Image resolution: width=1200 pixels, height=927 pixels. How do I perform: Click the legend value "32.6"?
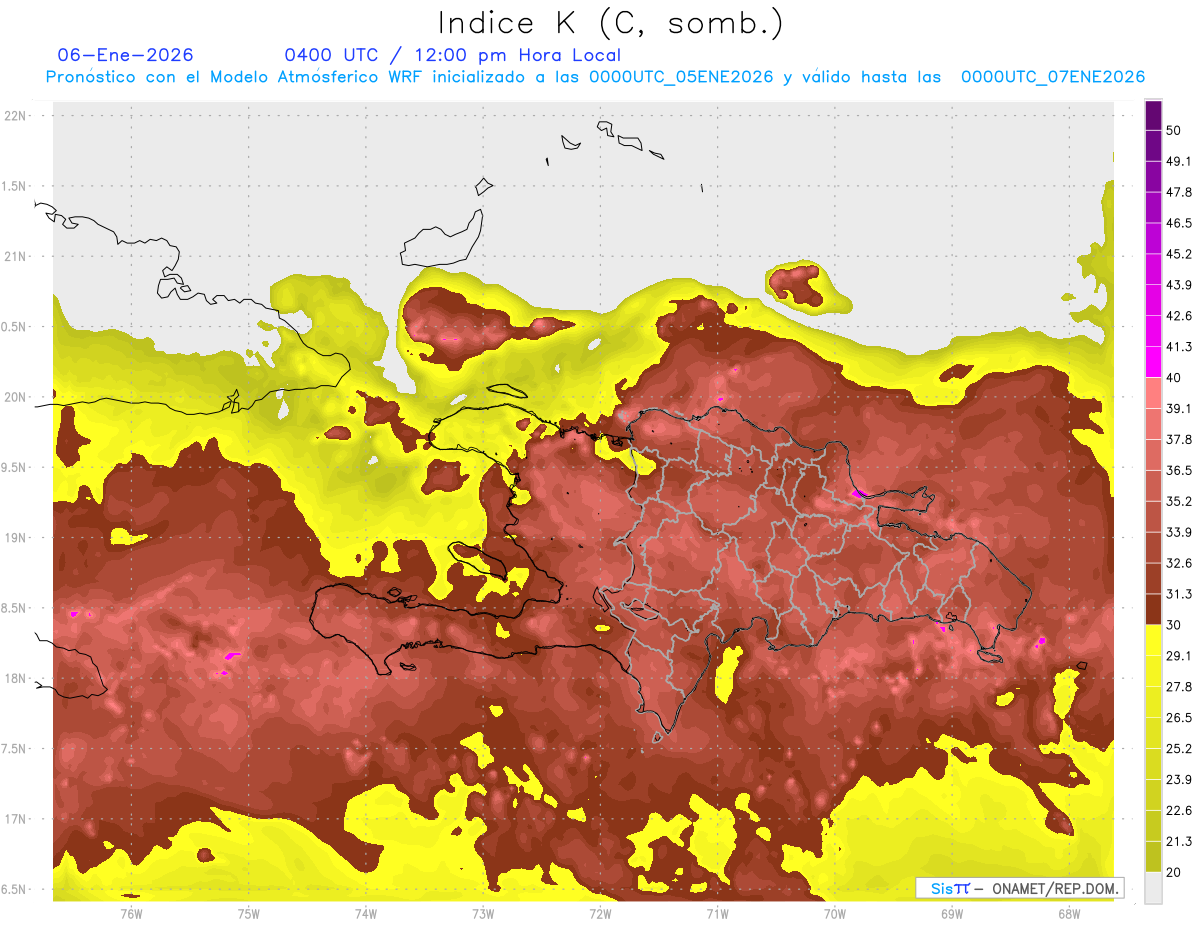[1179, 563]
